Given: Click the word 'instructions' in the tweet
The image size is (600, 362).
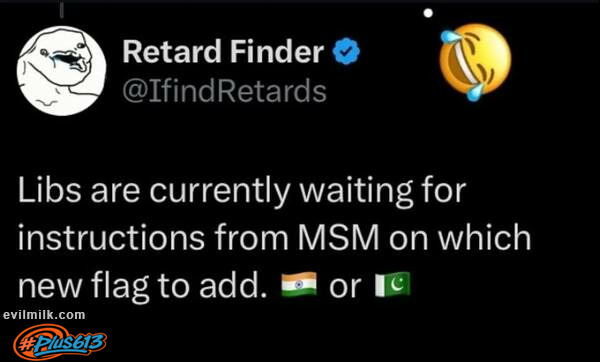Looking at the screenshot, I should (111, 238).
